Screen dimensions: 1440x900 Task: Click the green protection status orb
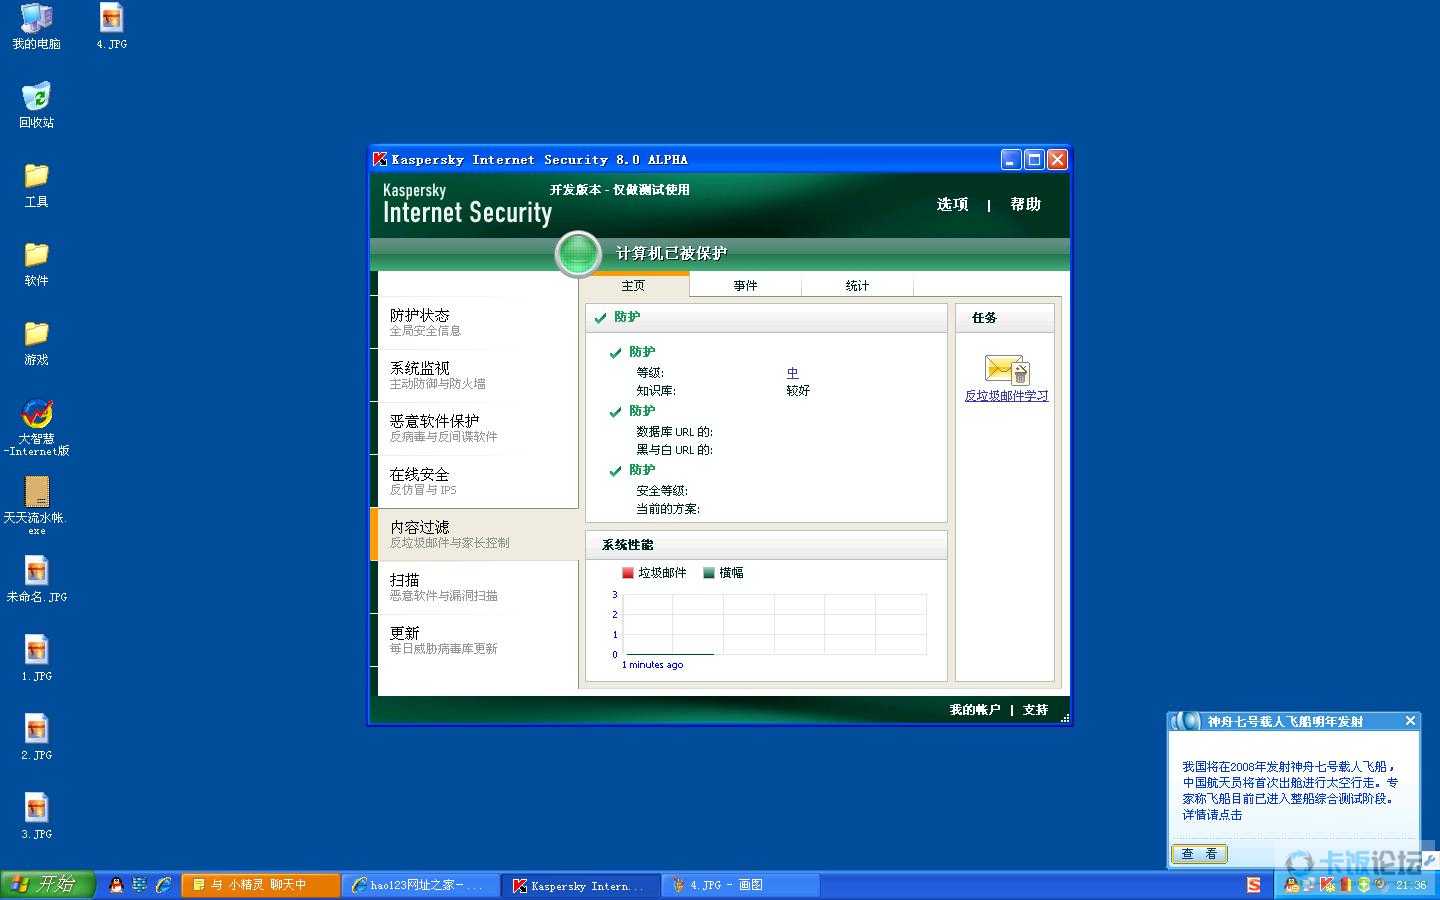(578, 253)
